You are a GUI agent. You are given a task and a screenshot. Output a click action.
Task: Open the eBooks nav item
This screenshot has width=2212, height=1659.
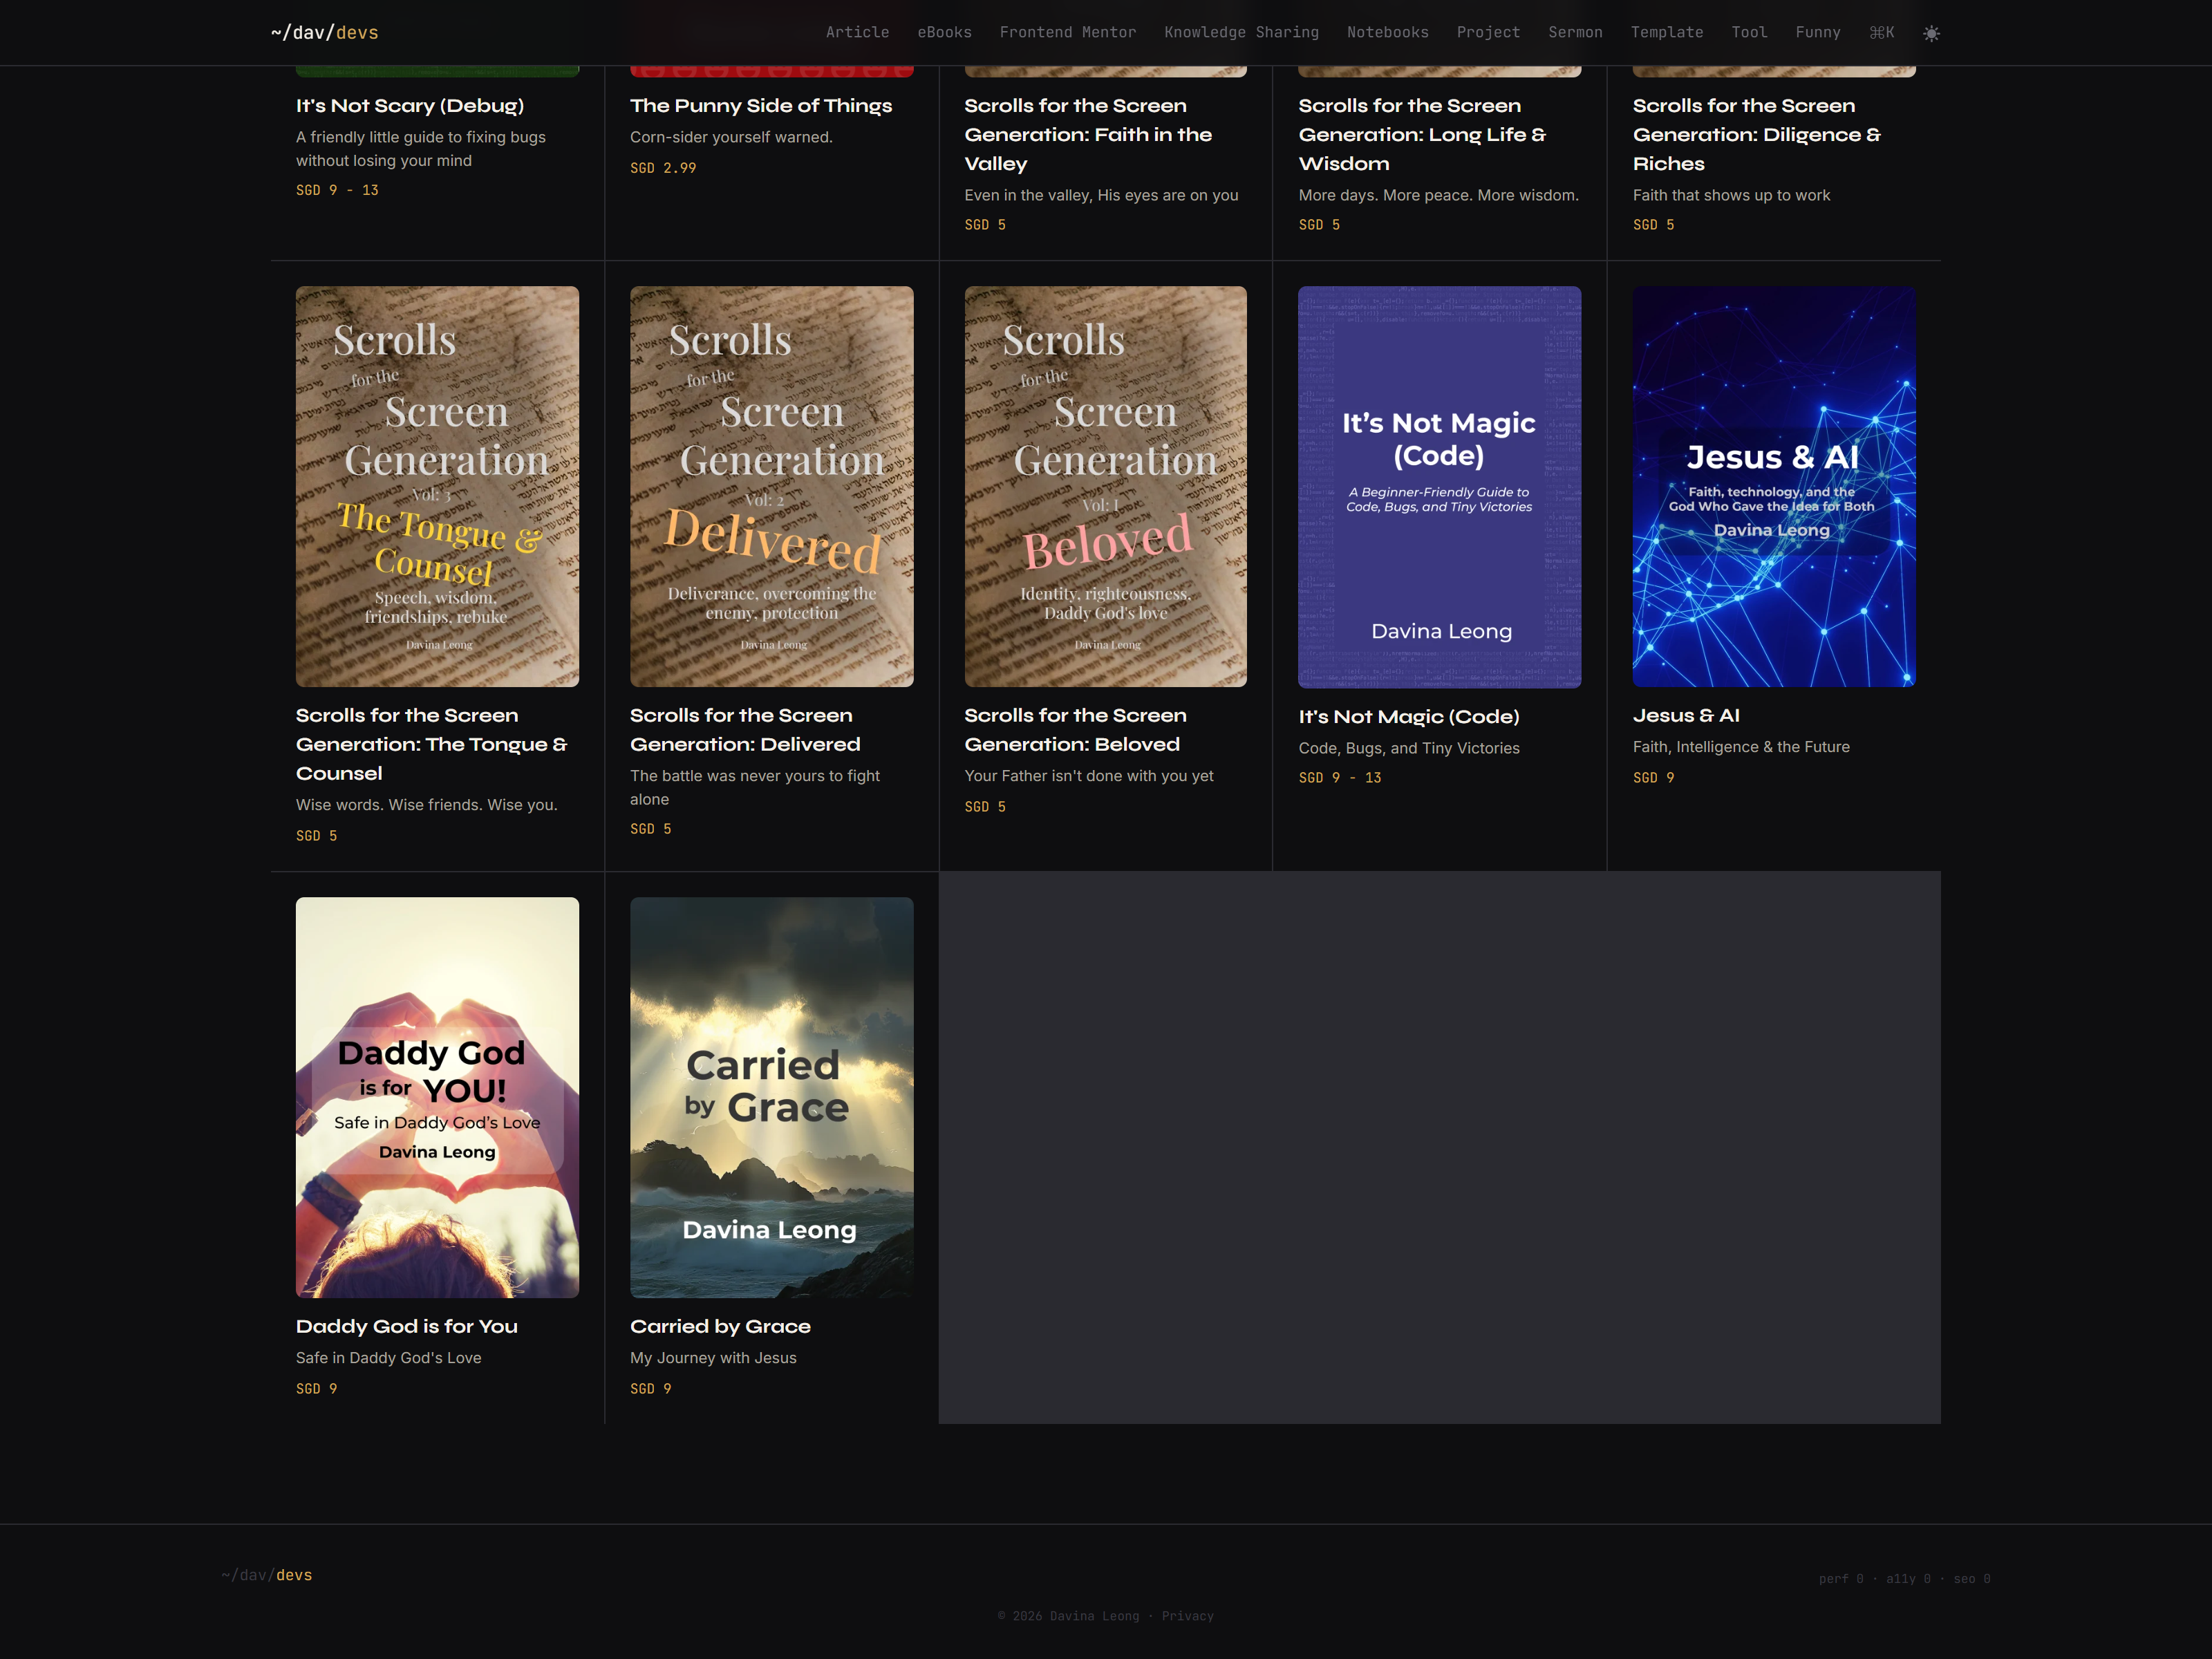944,33
